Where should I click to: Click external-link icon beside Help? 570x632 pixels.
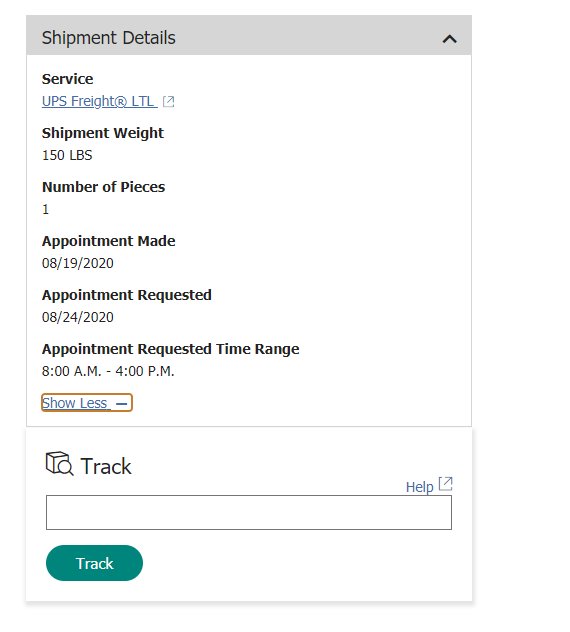click(x=445, y=484)
